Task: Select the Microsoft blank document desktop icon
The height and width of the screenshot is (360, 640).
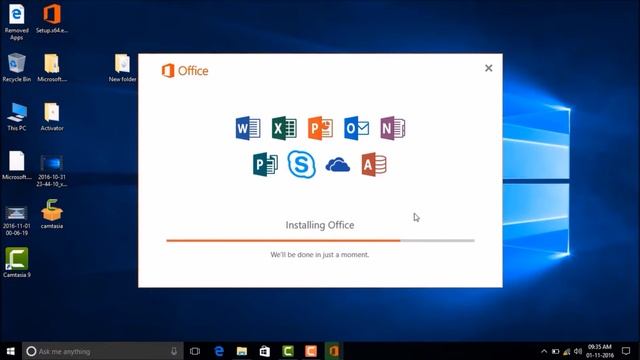Action: [17, 165]
